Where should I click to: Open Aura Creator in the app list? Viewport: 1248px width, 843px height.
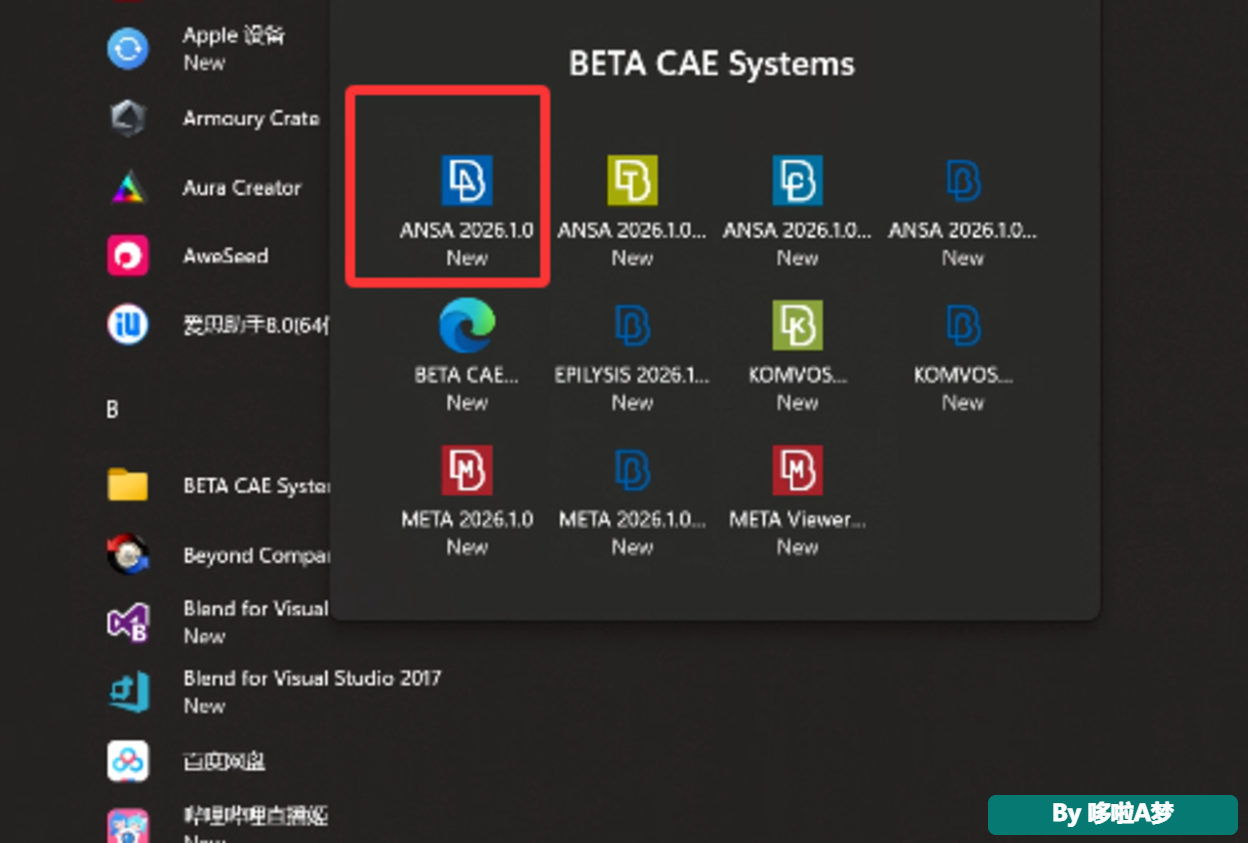[204, 188]
